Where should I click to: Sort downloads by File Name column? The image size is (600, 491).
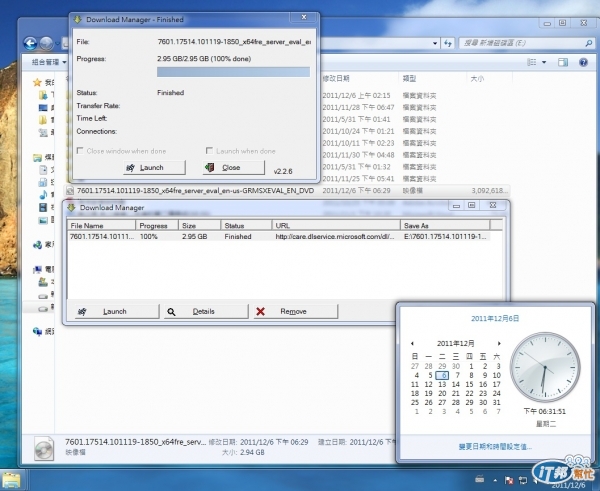point(101,225)
